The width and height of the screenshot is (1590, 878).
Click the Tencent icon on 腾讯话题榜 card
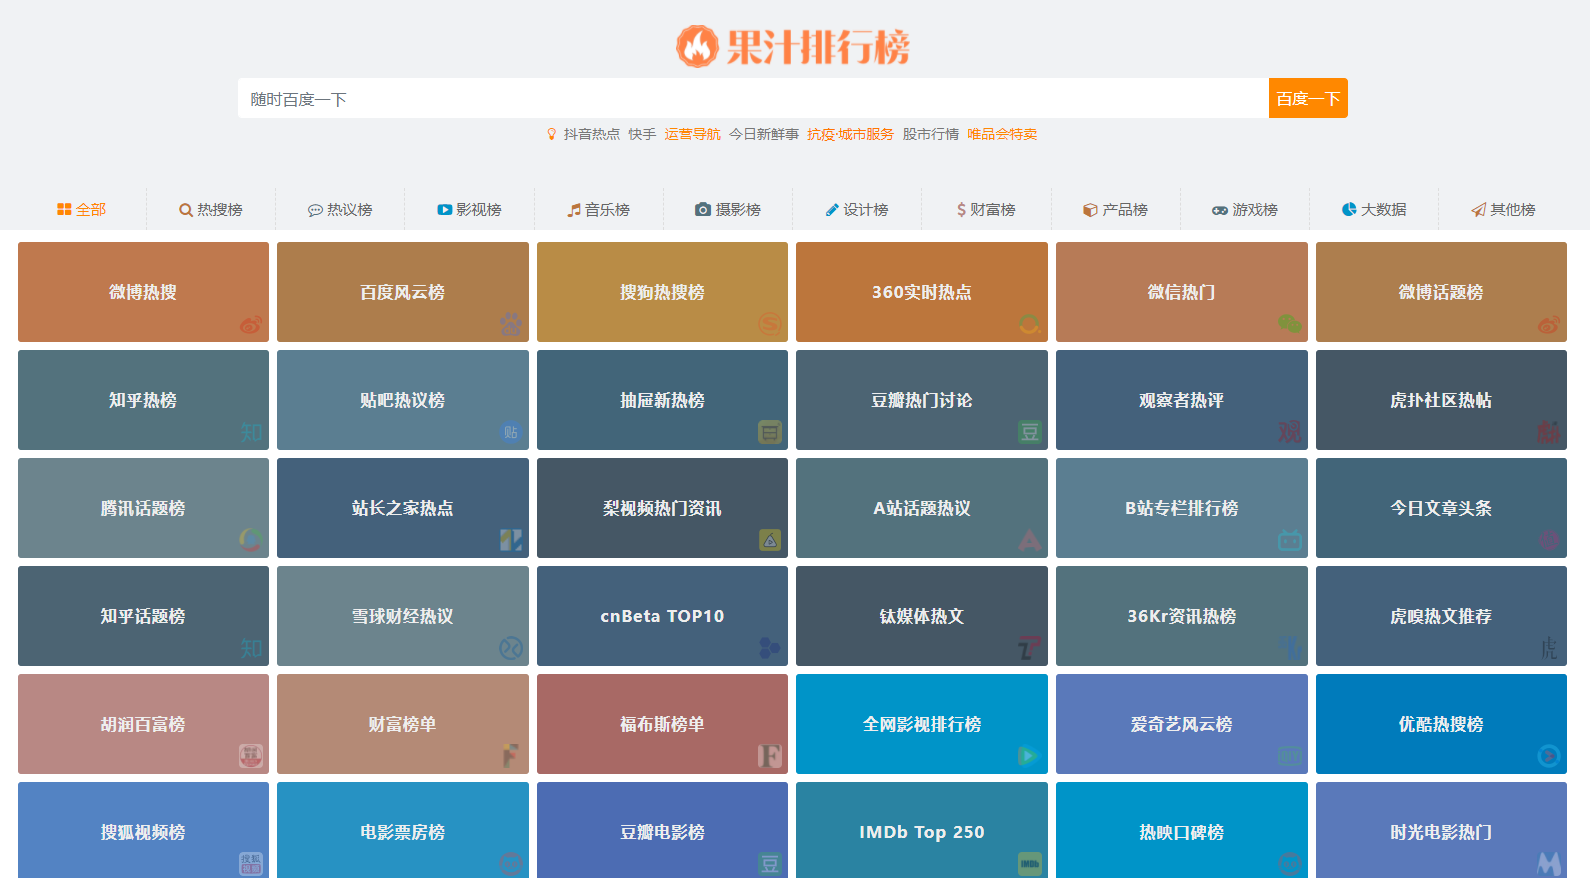[x=251, y=540]
